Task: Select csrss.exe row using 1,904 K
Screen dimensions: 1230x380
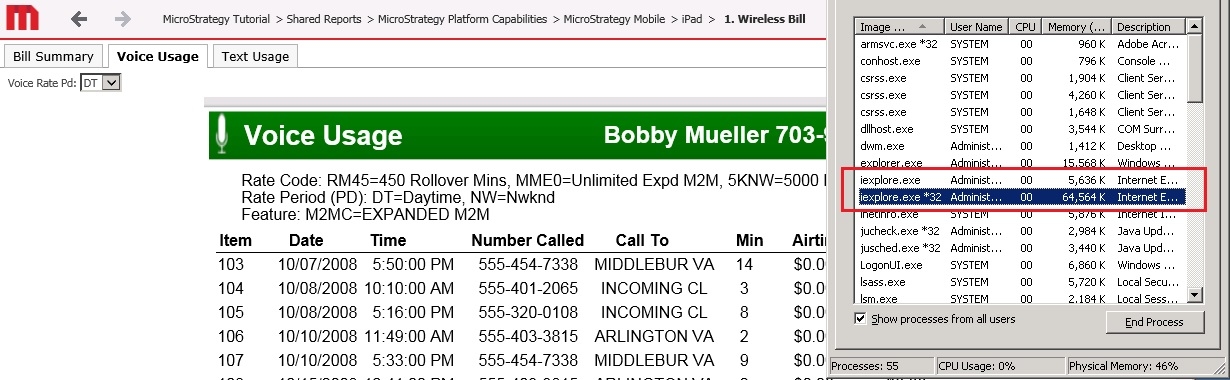Action: (x=1022, y=78)
